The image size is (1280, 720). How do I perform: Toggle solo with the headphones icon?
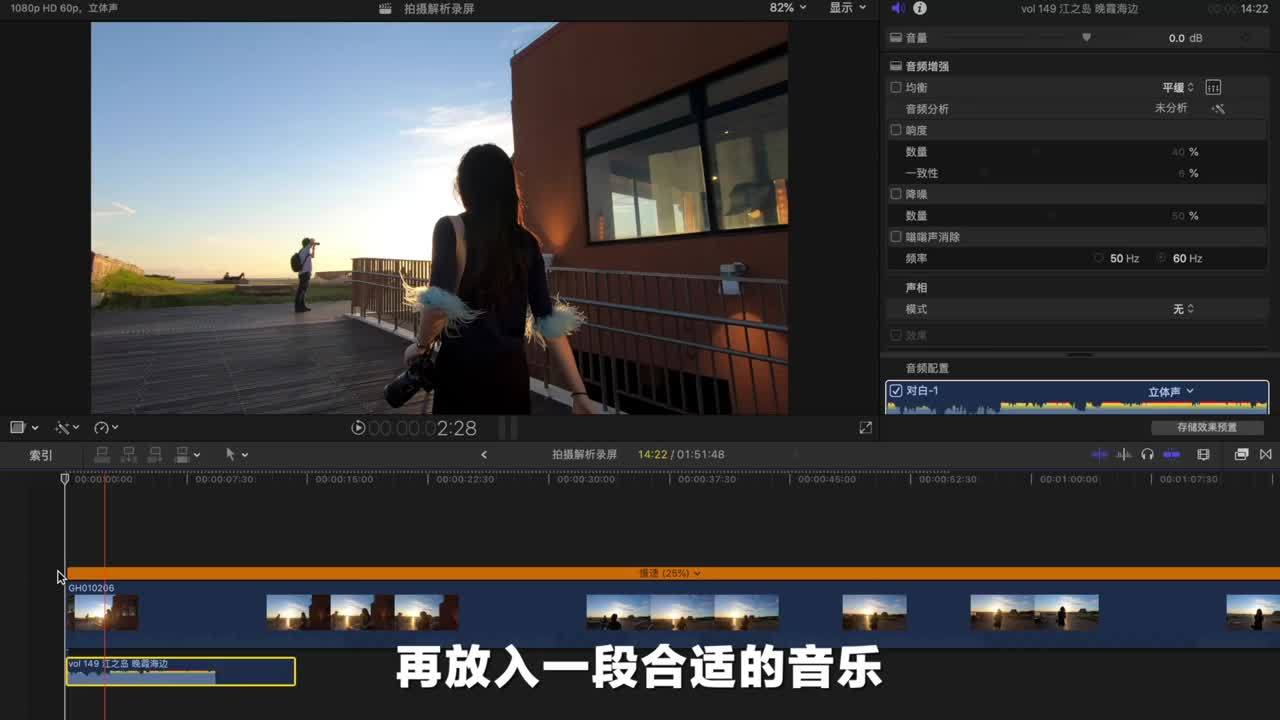pyautogui.click(x=1147, y=454)
